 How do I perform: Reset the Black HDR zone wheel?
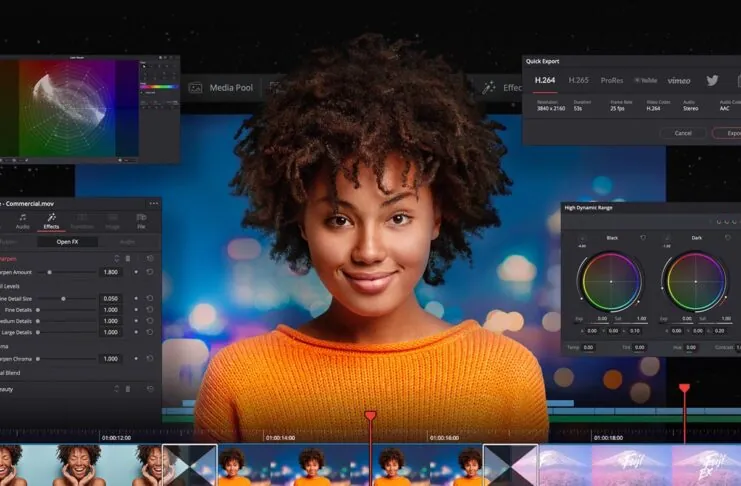point(643,238)
